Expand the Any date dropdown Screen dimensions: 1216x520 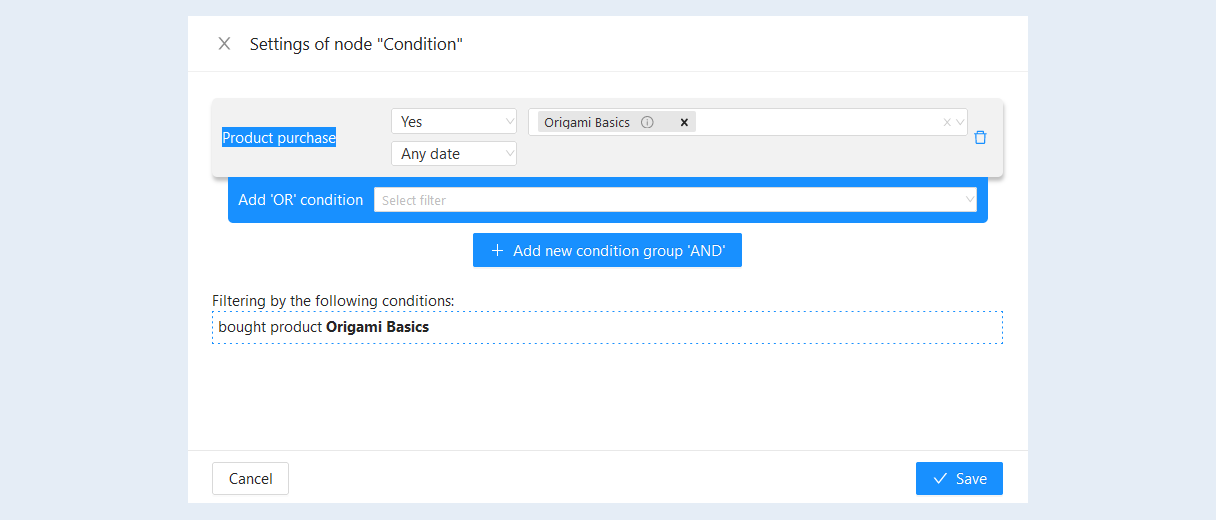pyautogui.click(x=454, y=153)
